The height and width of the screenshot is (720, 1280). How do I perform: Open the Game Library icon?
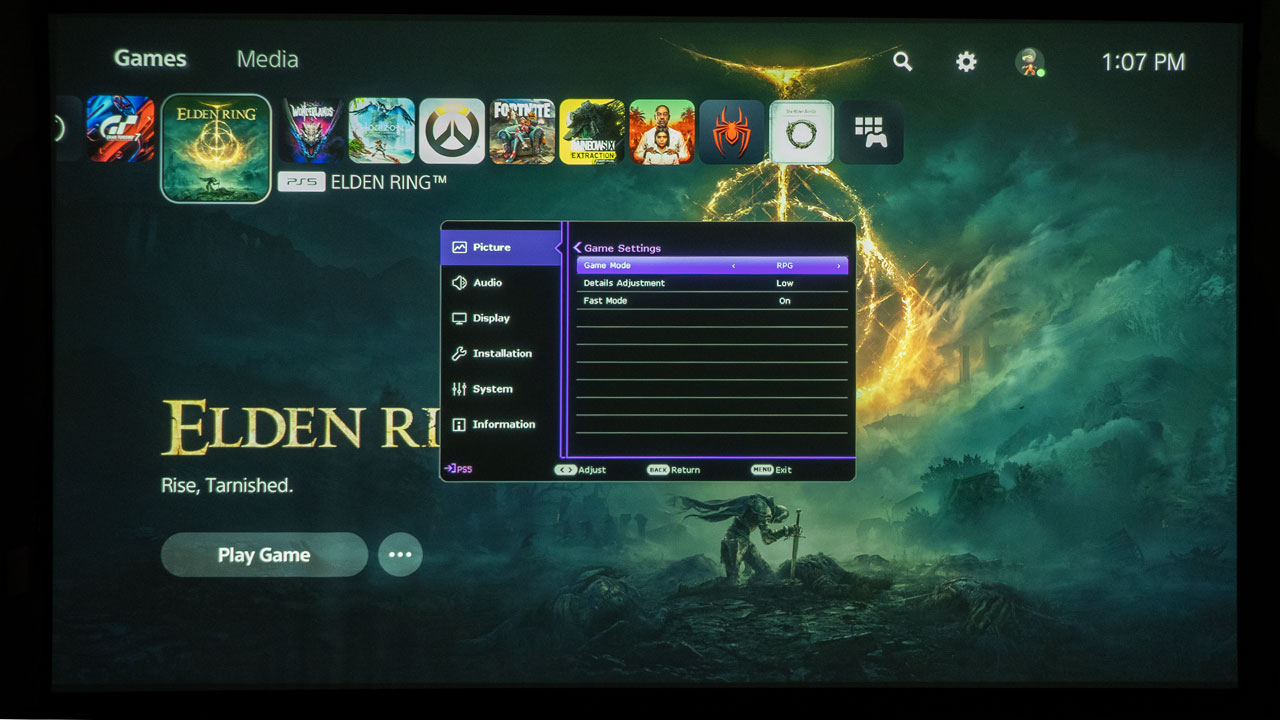[x=871, y=131]
